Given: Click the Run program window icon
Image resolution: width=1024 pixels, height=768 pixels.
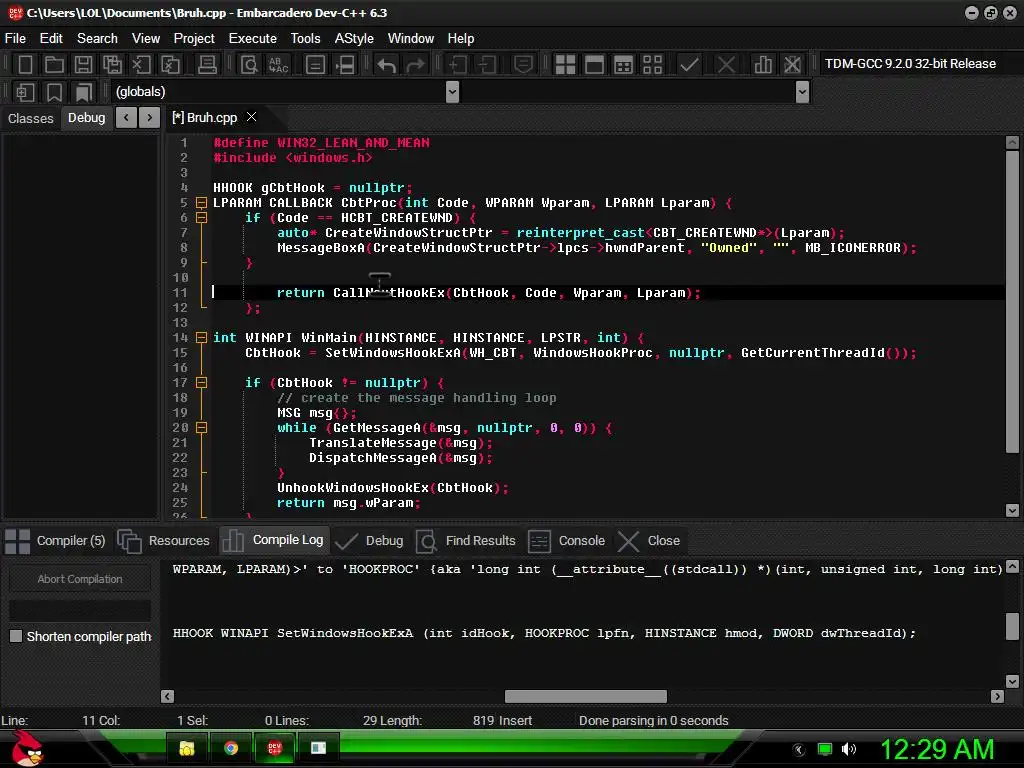Looking at the screenshot, I should coord(594,64).
